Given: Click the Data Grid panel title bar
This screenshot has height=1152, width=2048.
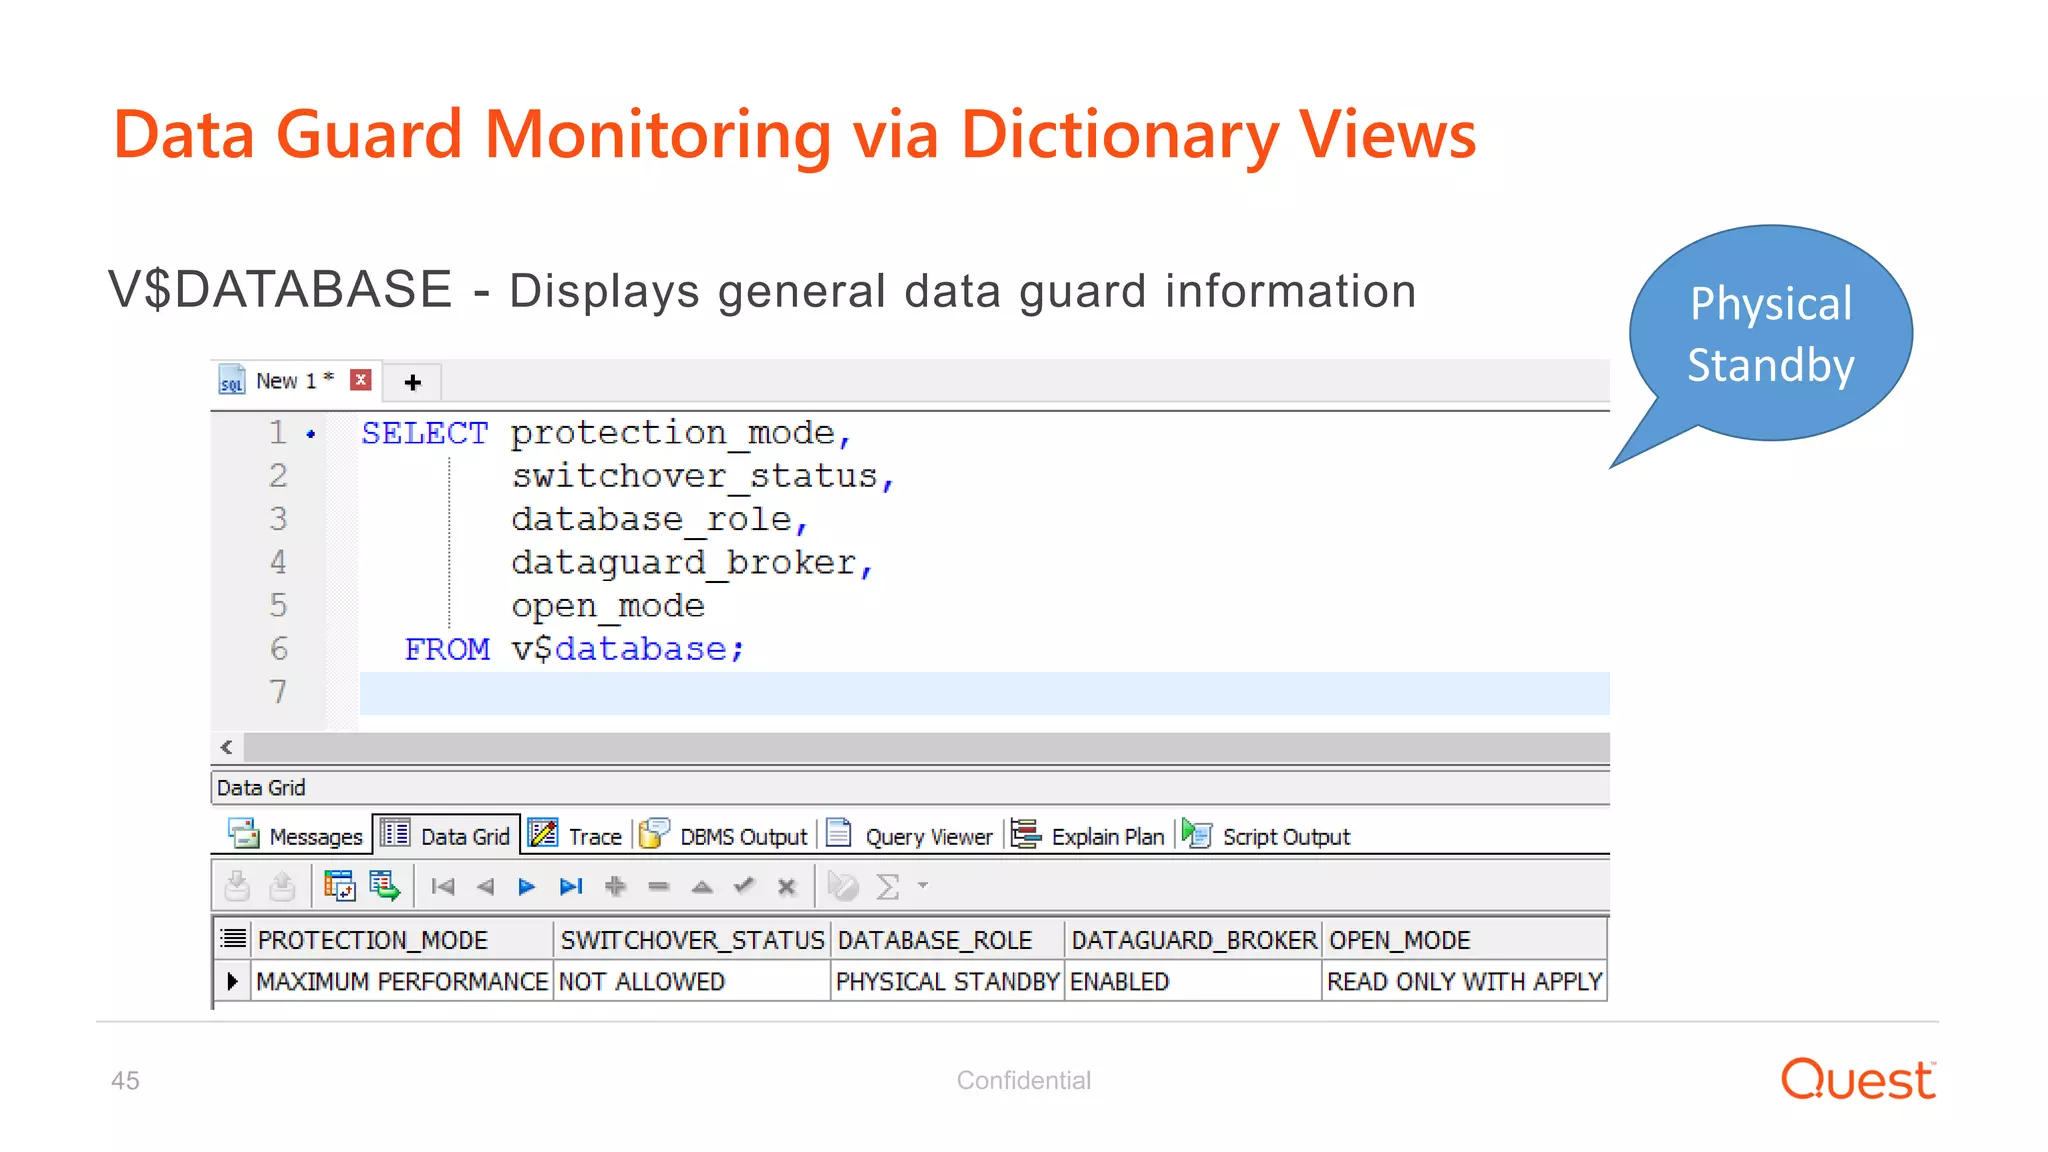Looking at the screenshot, I should [910, 787].
